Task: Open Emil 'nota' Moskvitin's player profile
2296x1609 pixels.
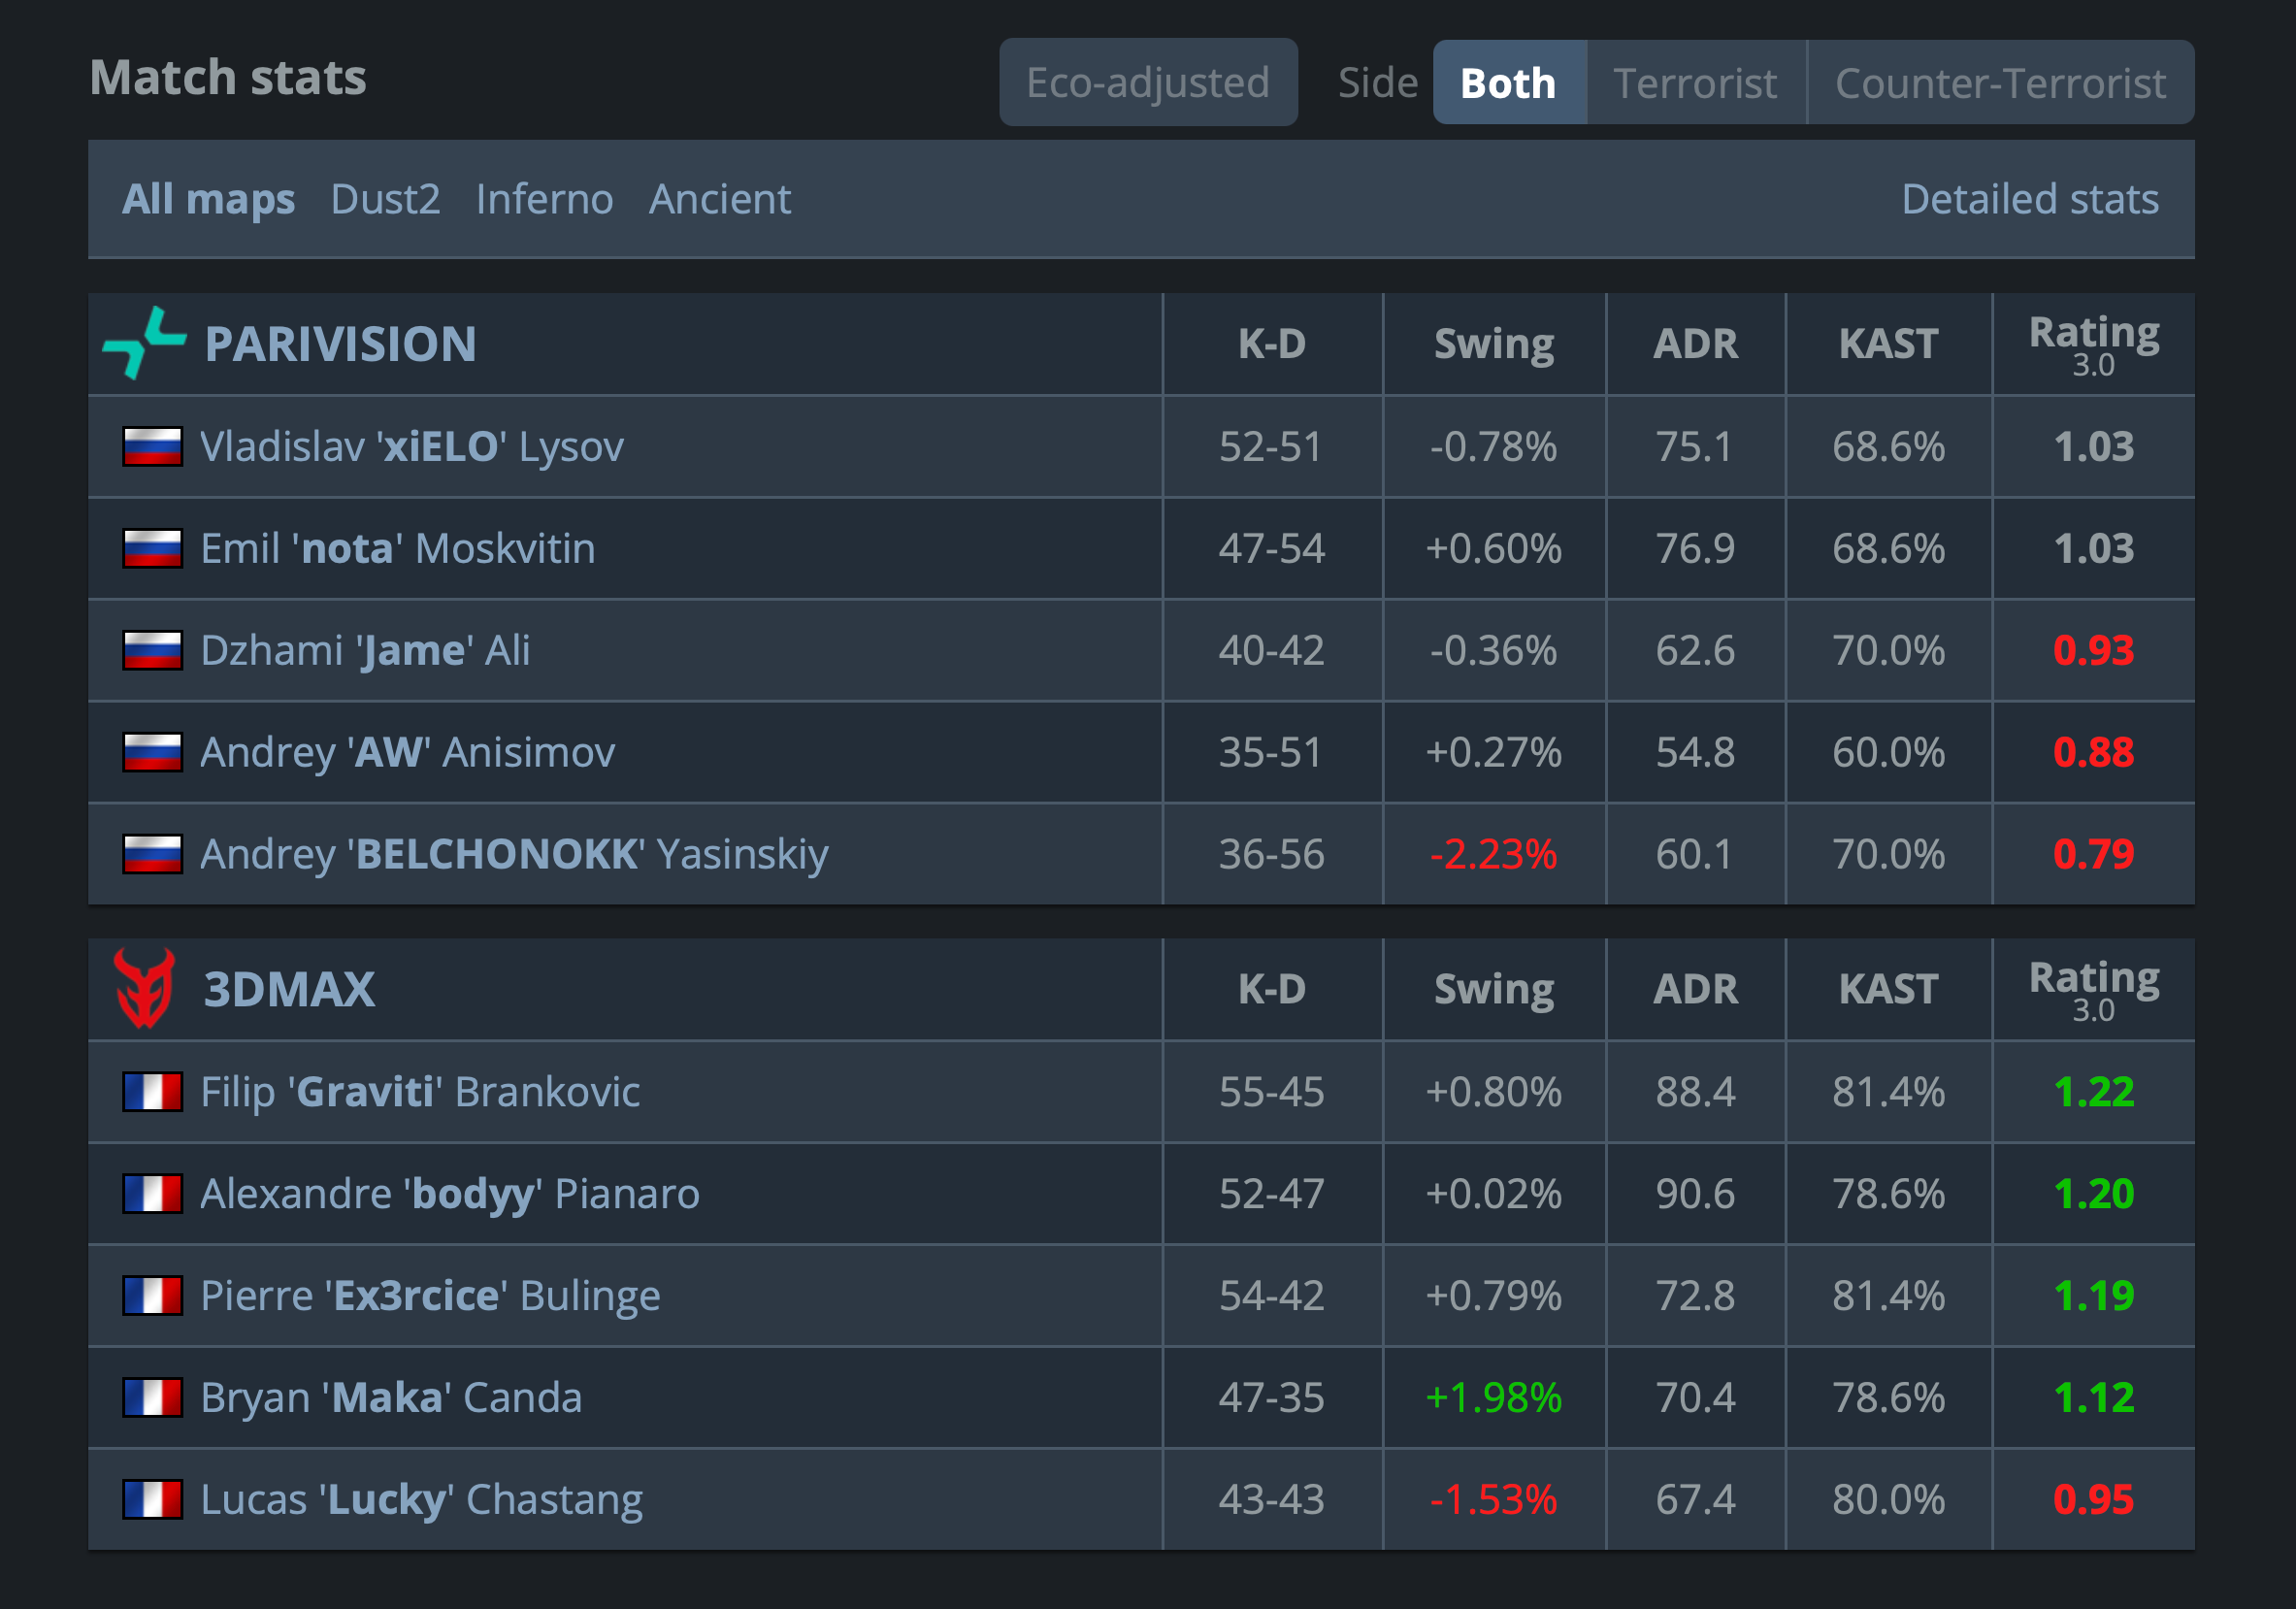Action: [398, 548]
